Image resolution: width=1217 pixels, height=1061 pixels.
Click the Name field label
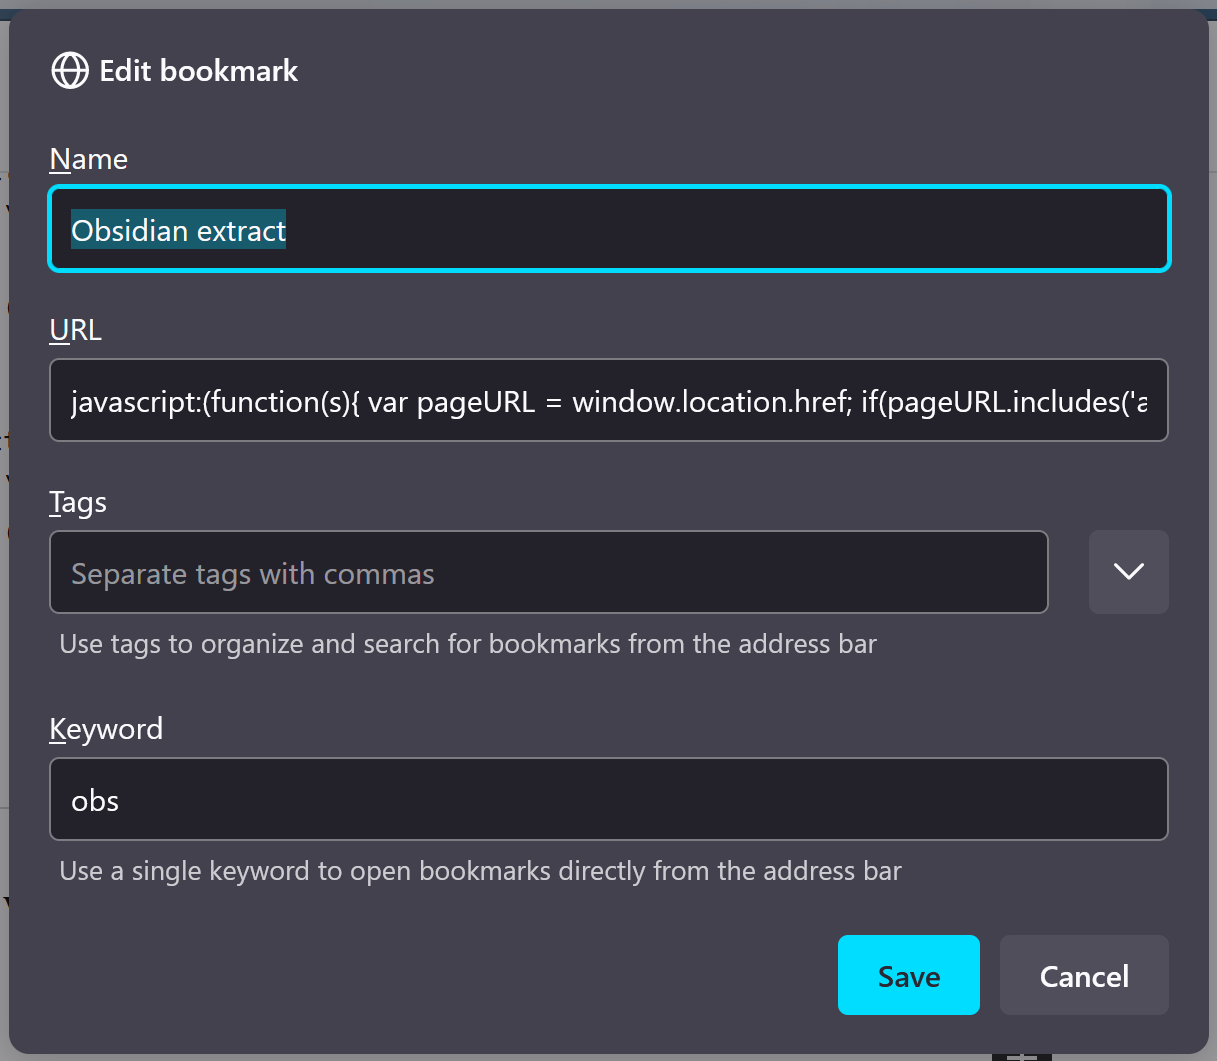[x=89, y=159]
